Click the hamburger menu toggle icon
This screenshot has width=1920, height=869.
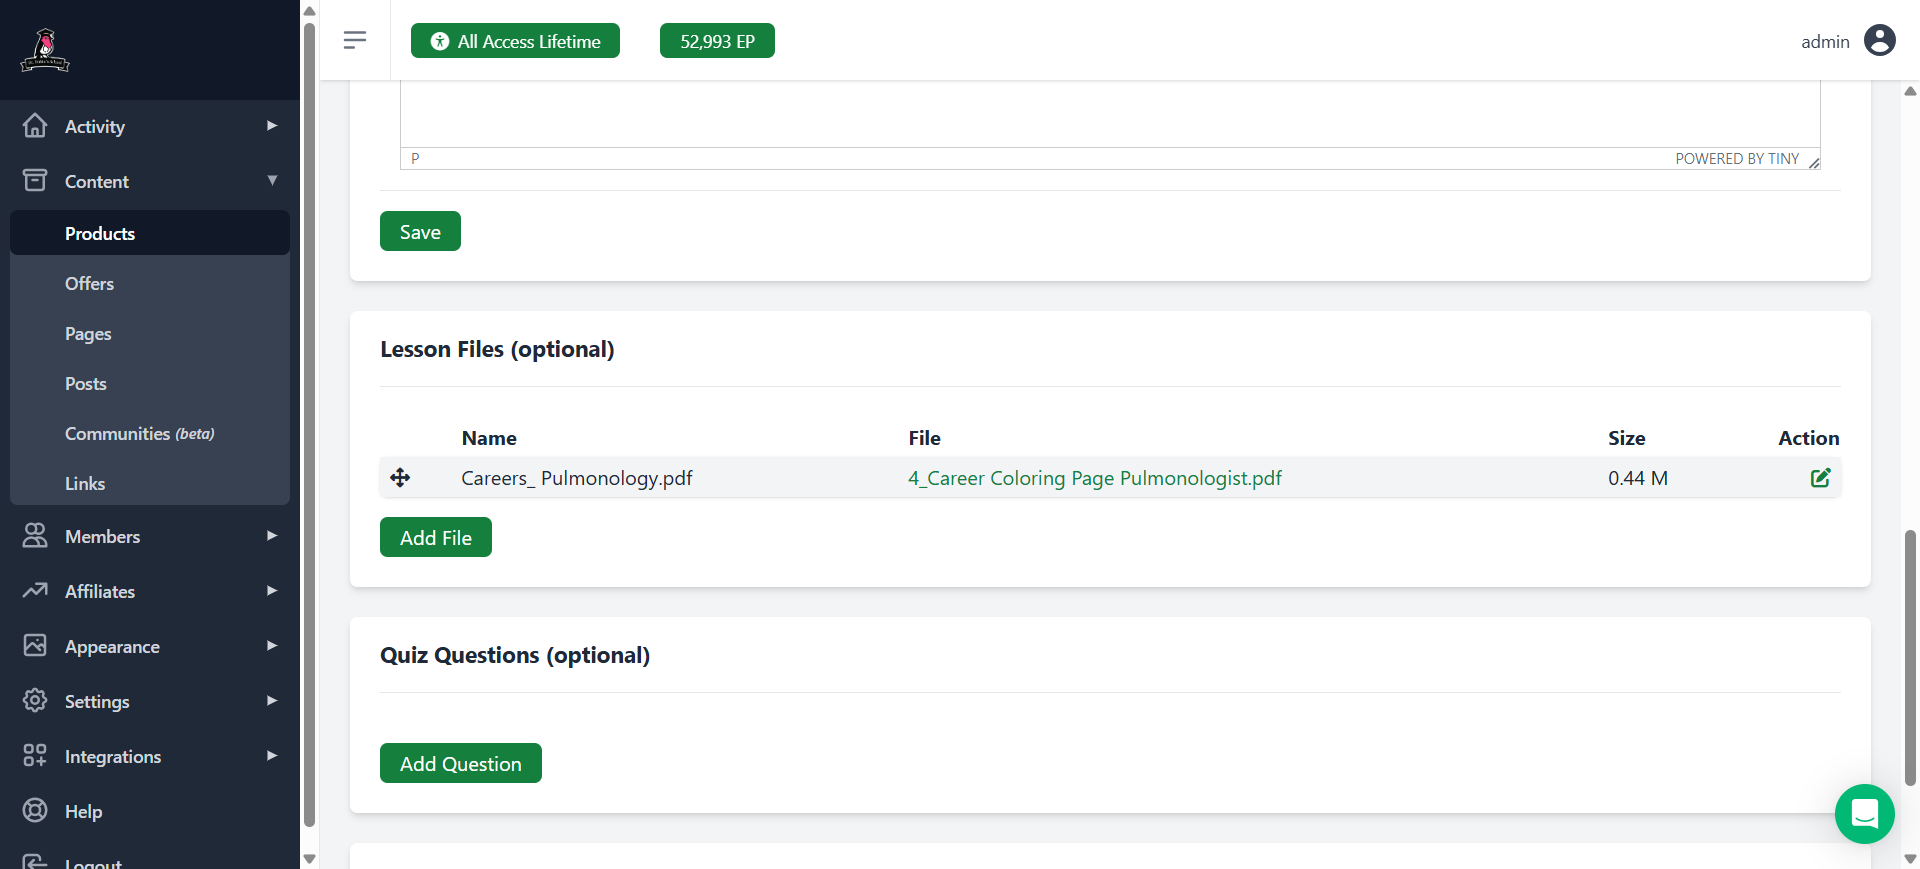[354, 40]
